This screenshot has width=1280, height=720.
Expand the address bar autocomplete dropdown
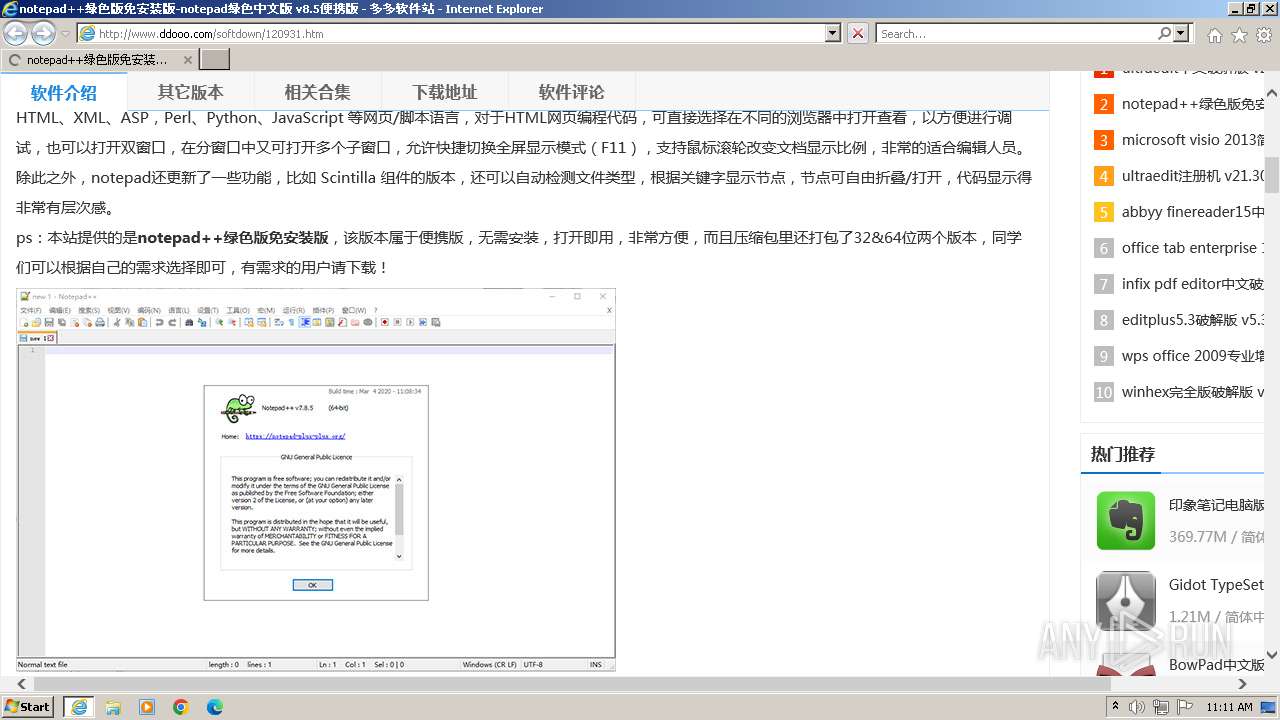pos(833,33)
